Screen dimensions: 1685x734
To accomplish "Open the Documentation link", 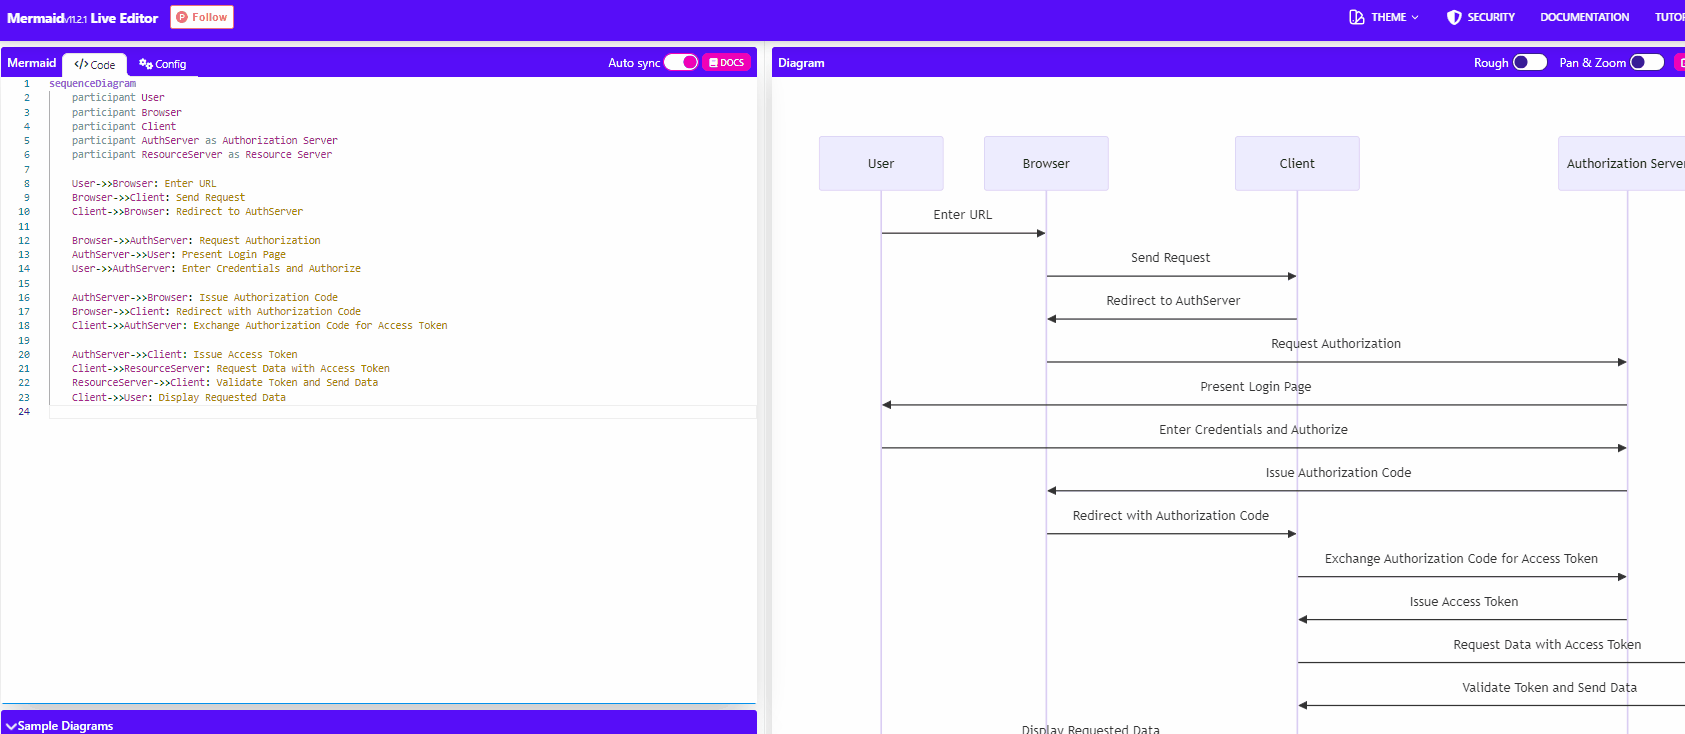I will click(1584, 17).
